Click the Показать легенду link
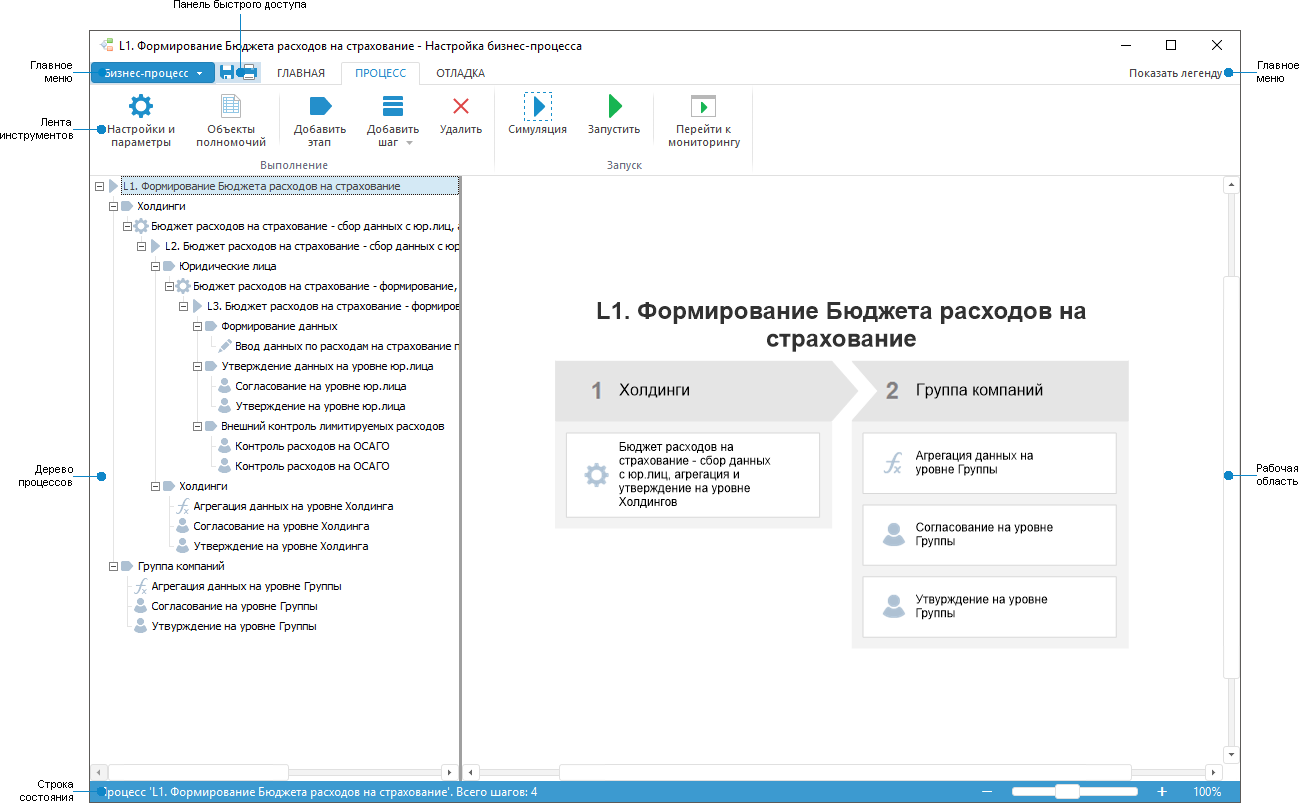Viewport: 1299px width, 803px height. (1176, 72)
